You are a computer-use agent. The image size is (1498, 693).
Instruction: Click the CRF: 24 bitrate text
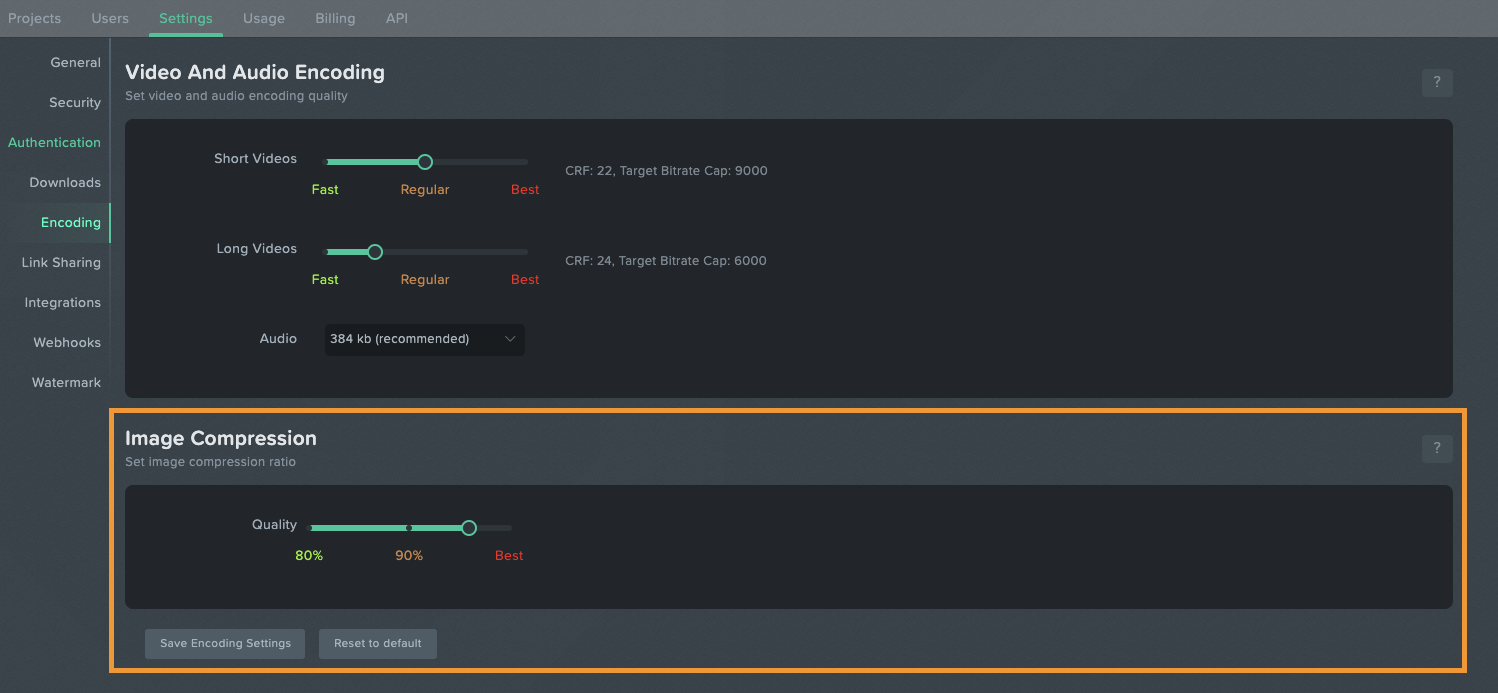coord(666,261)
